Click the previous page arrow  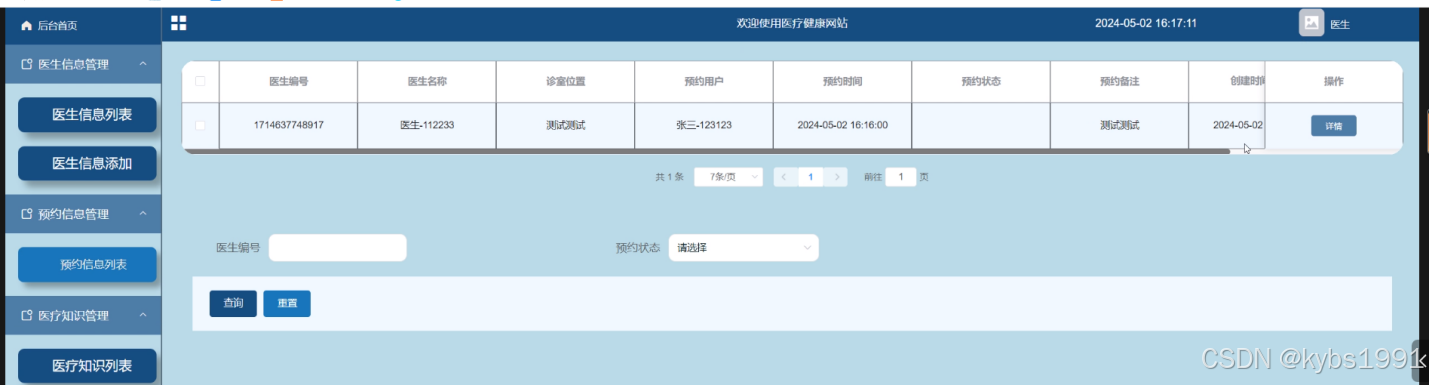click(x=783, y=177)
